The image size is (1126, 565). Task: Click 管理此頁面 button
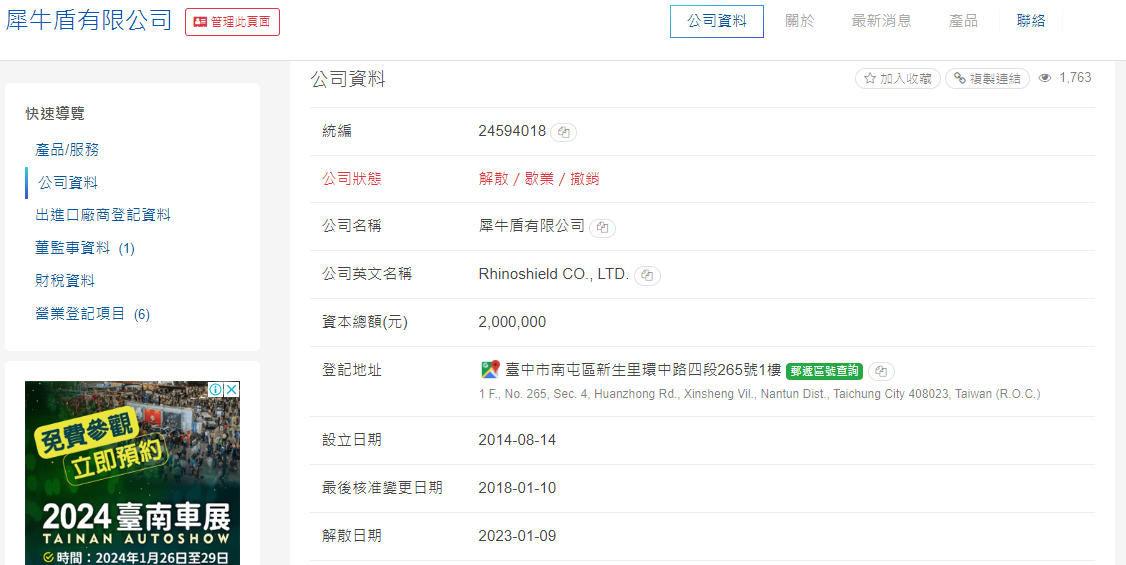coord(232,22)
